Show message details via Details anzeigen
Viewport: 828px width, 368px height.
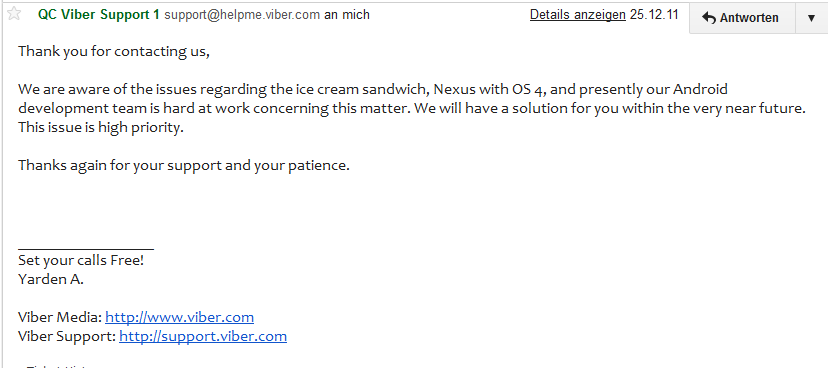(x=578, y=15)
